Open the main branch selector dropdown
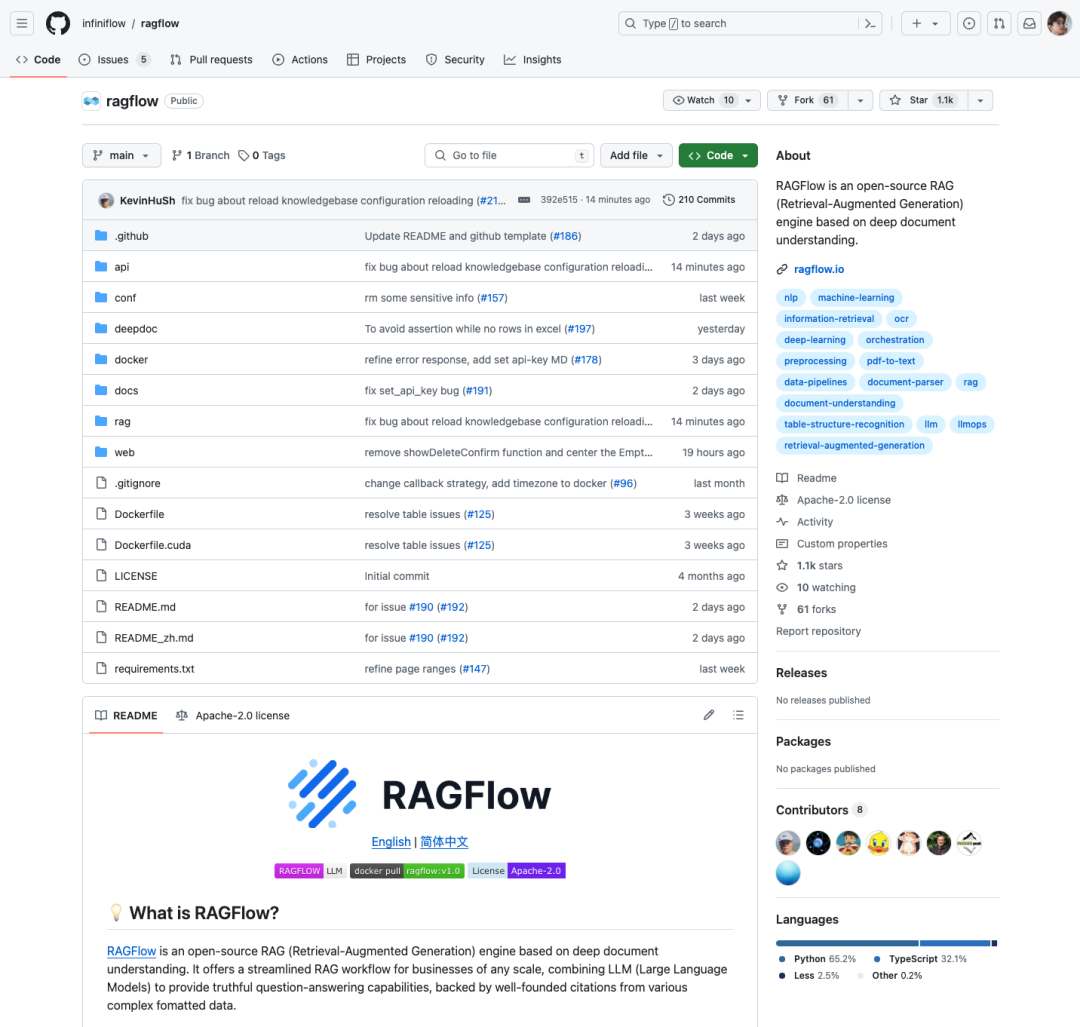 point(121,156)
